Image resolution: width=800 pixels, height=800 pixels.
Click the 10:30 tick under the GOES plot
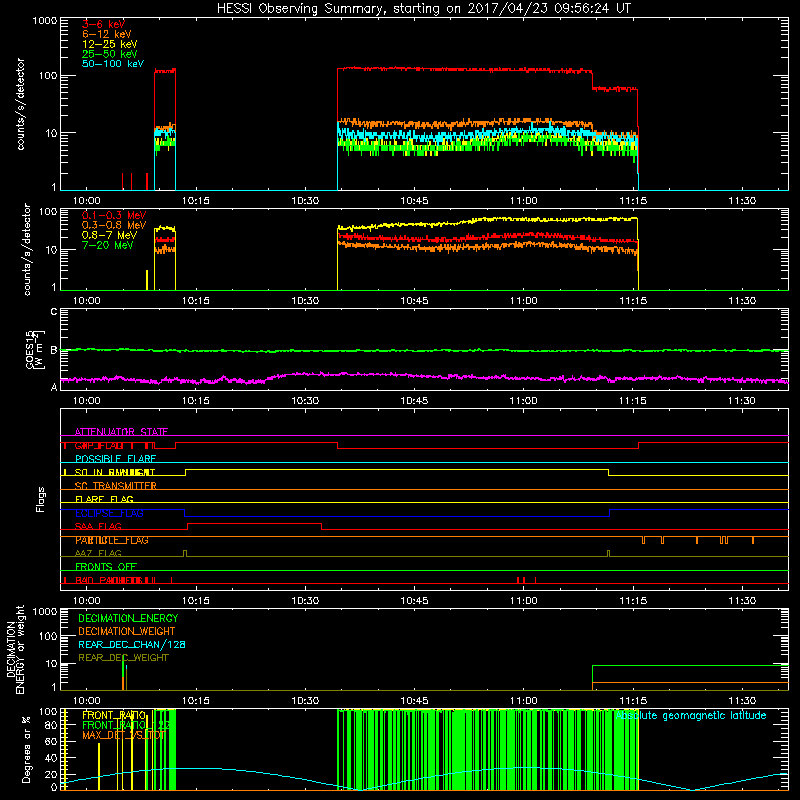pos(305,401)
